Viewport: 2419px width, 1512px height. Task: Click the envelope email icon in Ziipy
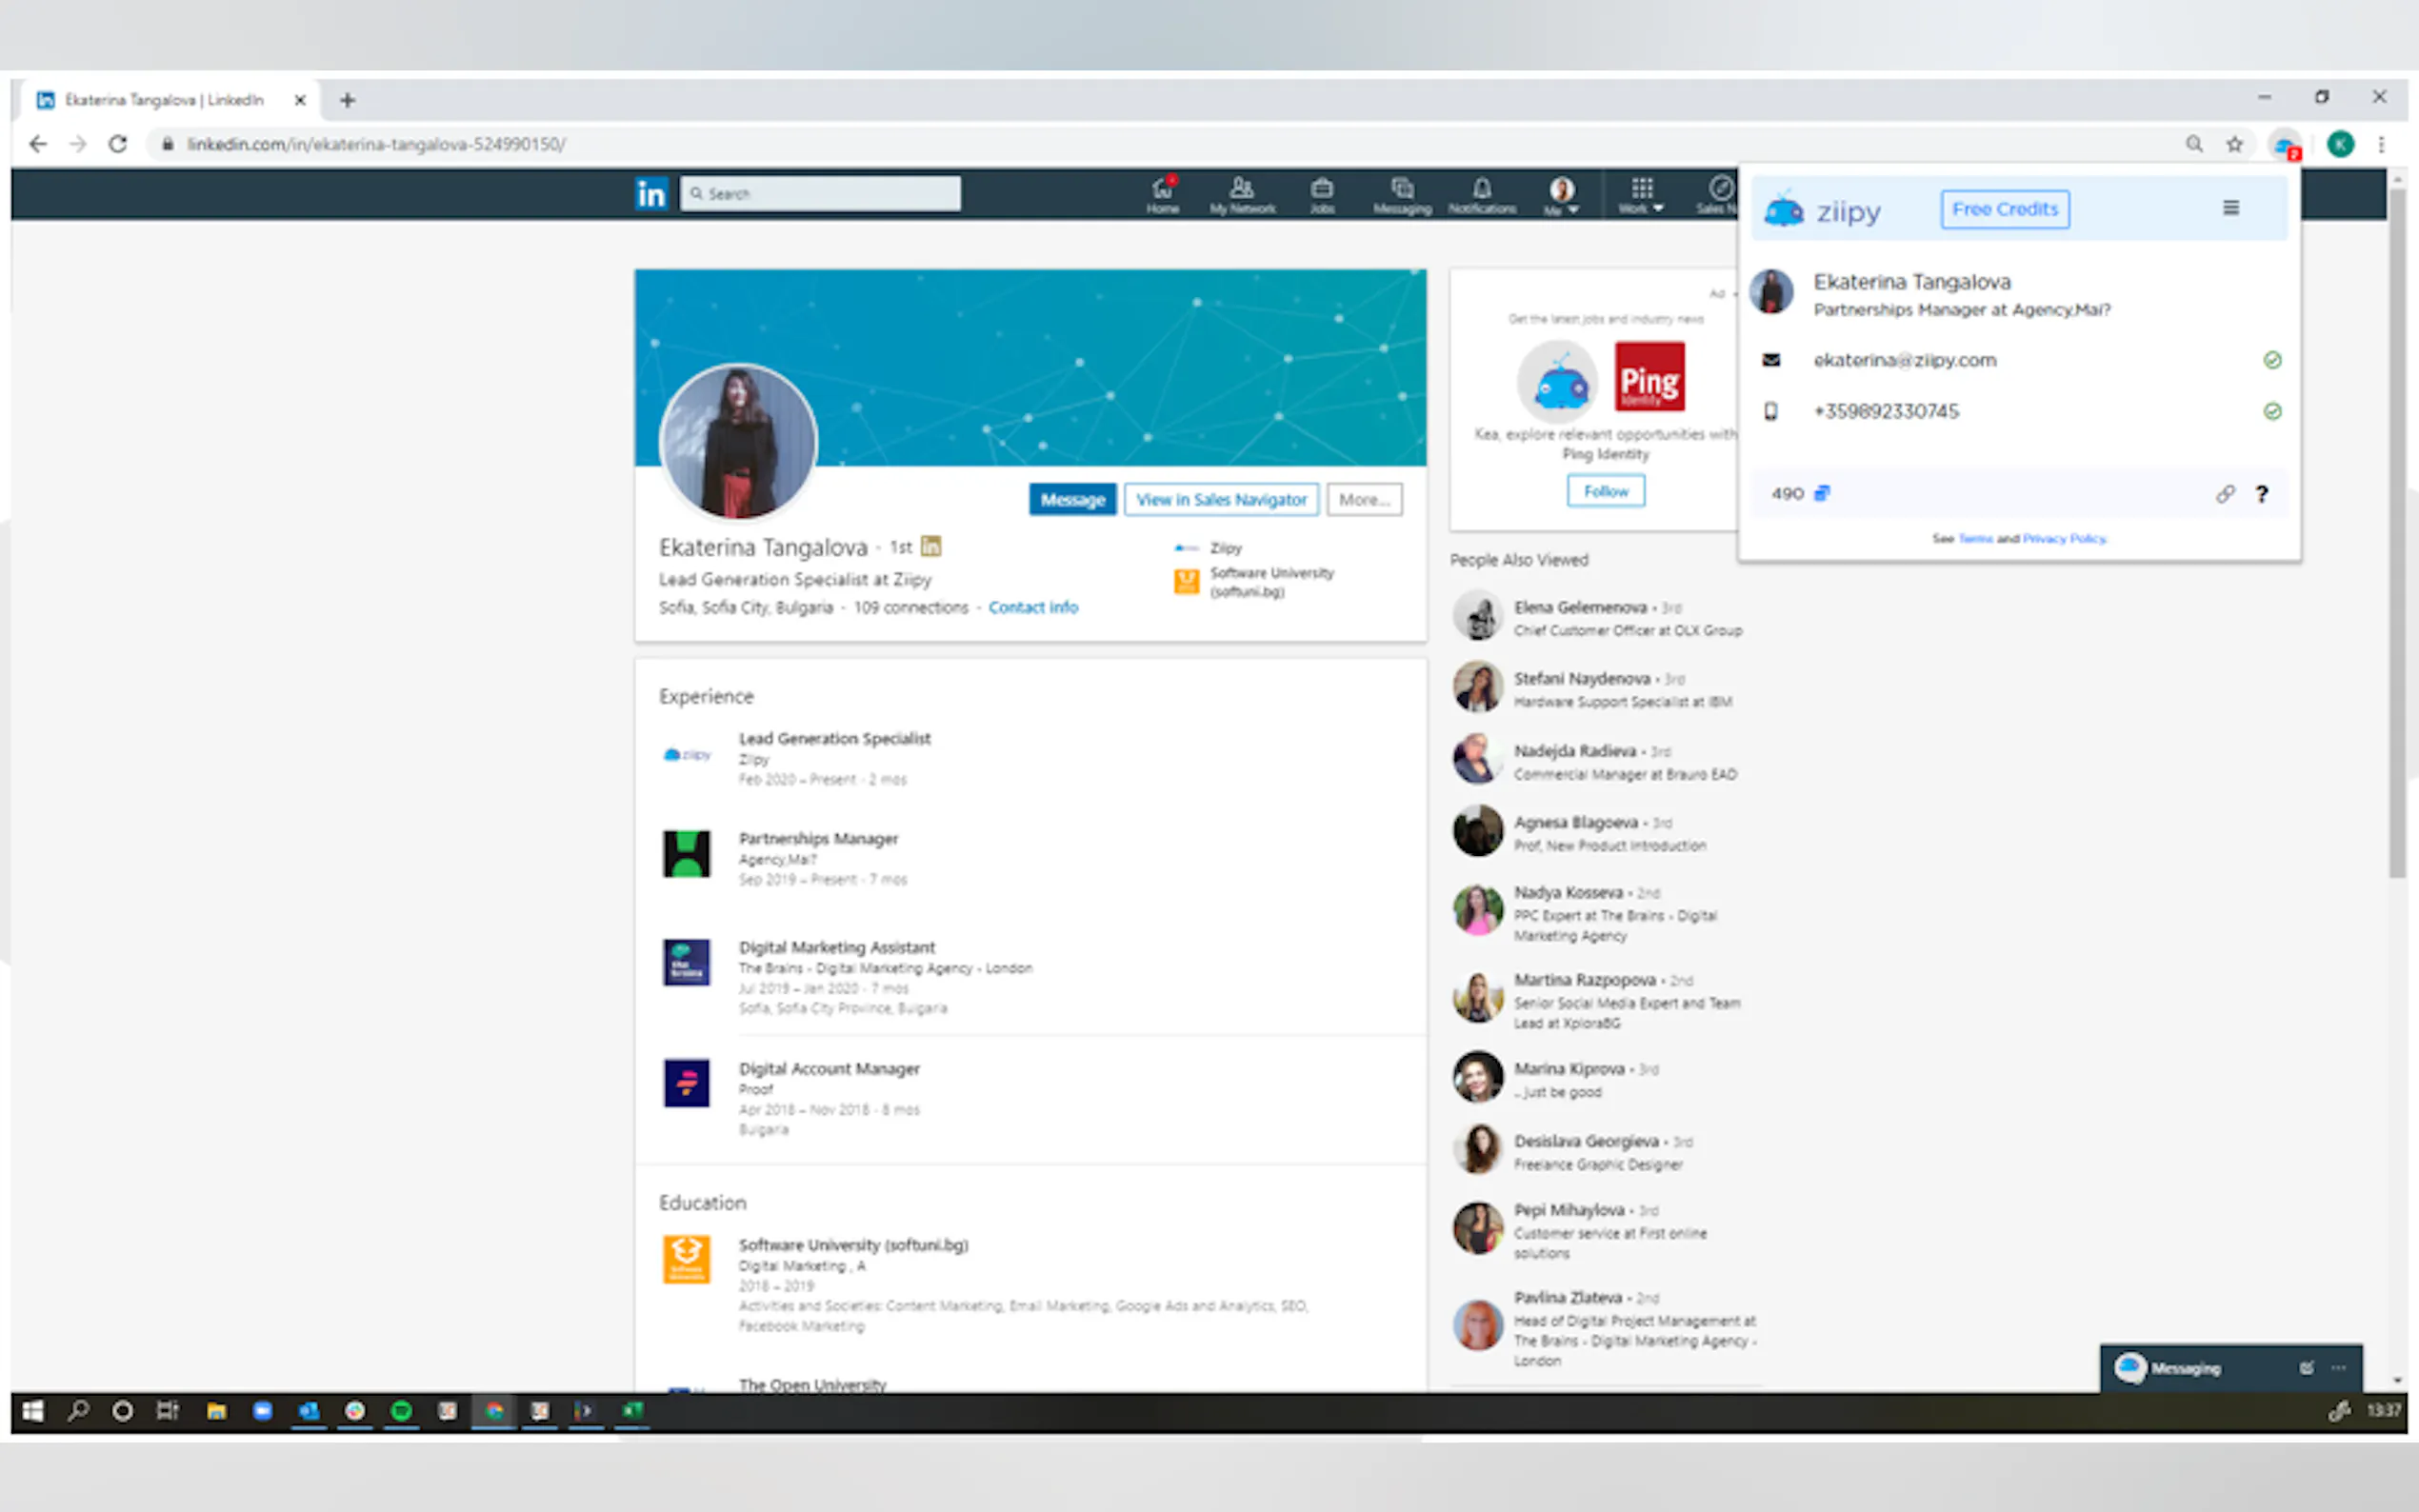(1771, 360)
